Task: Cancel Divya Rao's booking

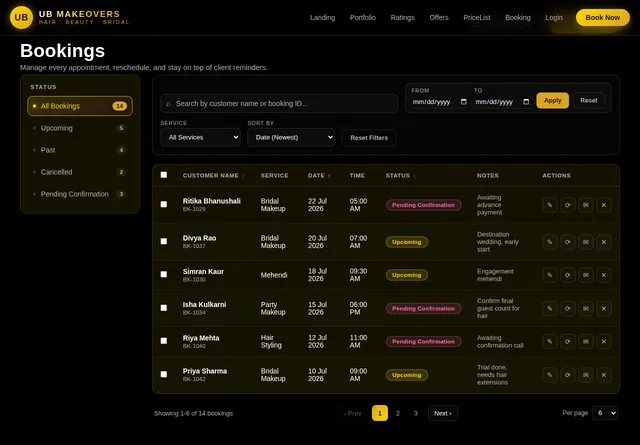Action: [x=604, y=242]
